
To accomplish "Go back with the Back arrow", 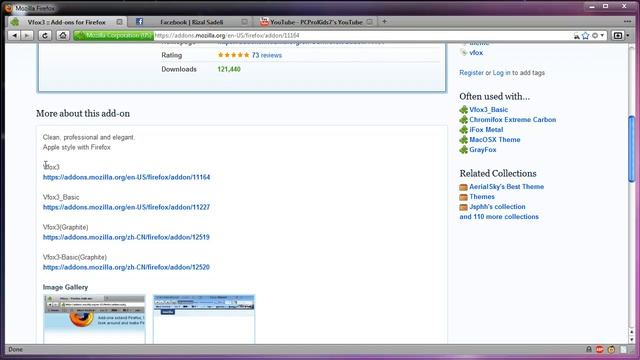I will click(15, 36).
